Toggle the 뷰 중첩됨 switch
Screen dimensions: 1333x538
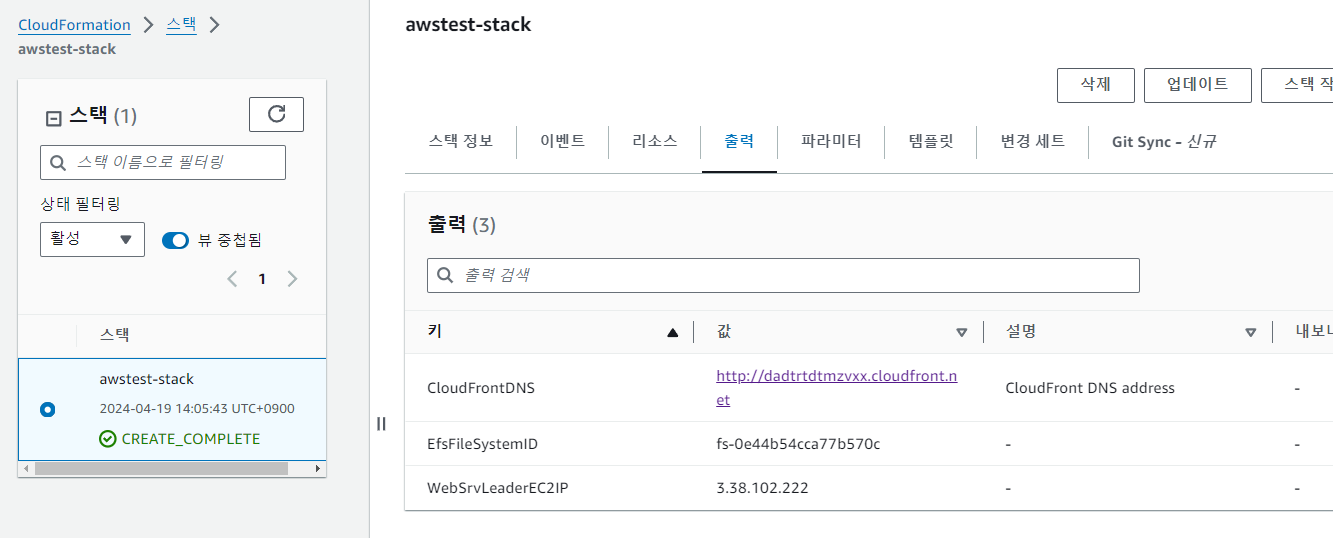pos(175,240)
